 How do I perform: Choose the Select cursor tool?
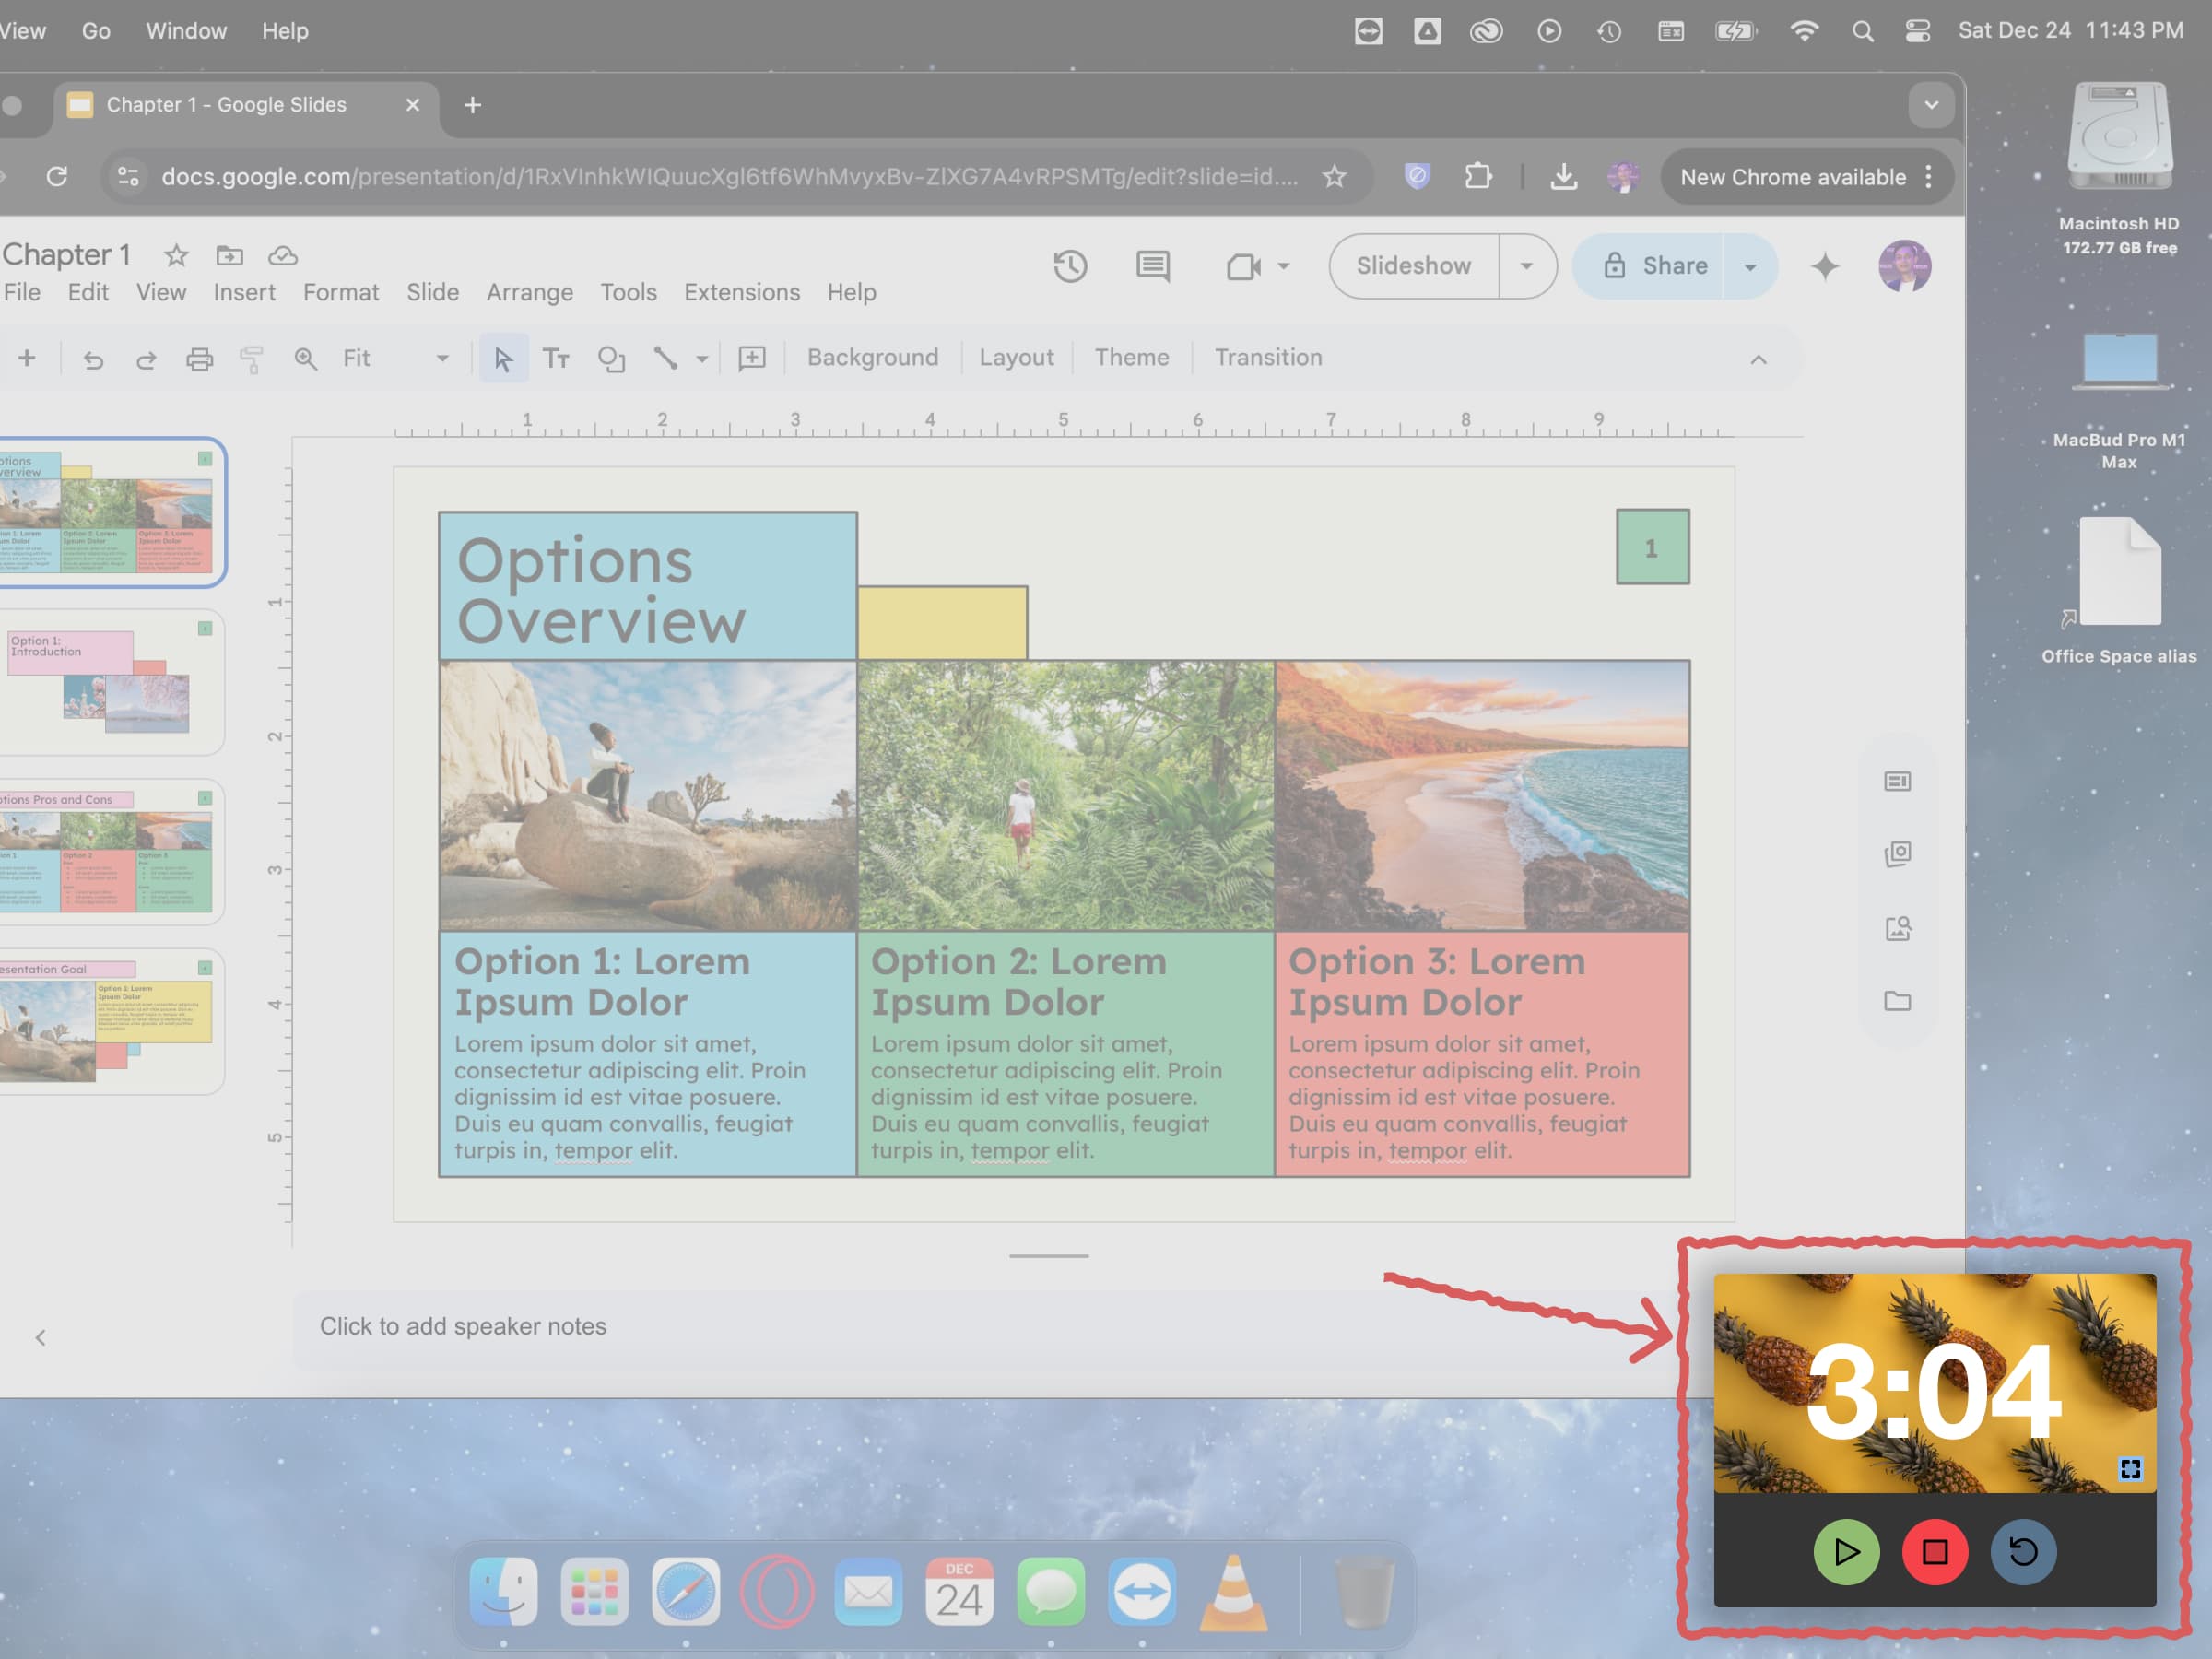(x=503, y=358)
